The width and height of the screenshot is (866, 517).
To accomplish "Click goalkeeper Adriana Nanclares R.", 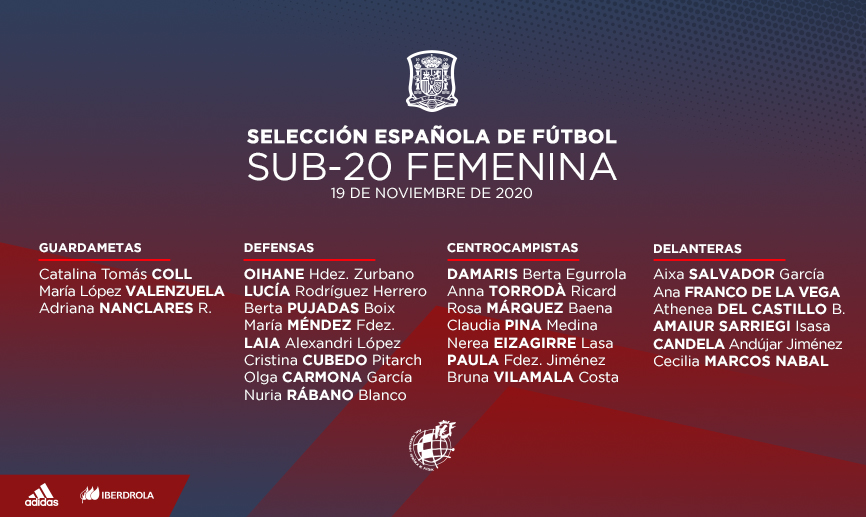I will pyautogui.click(x=125, y=308).
